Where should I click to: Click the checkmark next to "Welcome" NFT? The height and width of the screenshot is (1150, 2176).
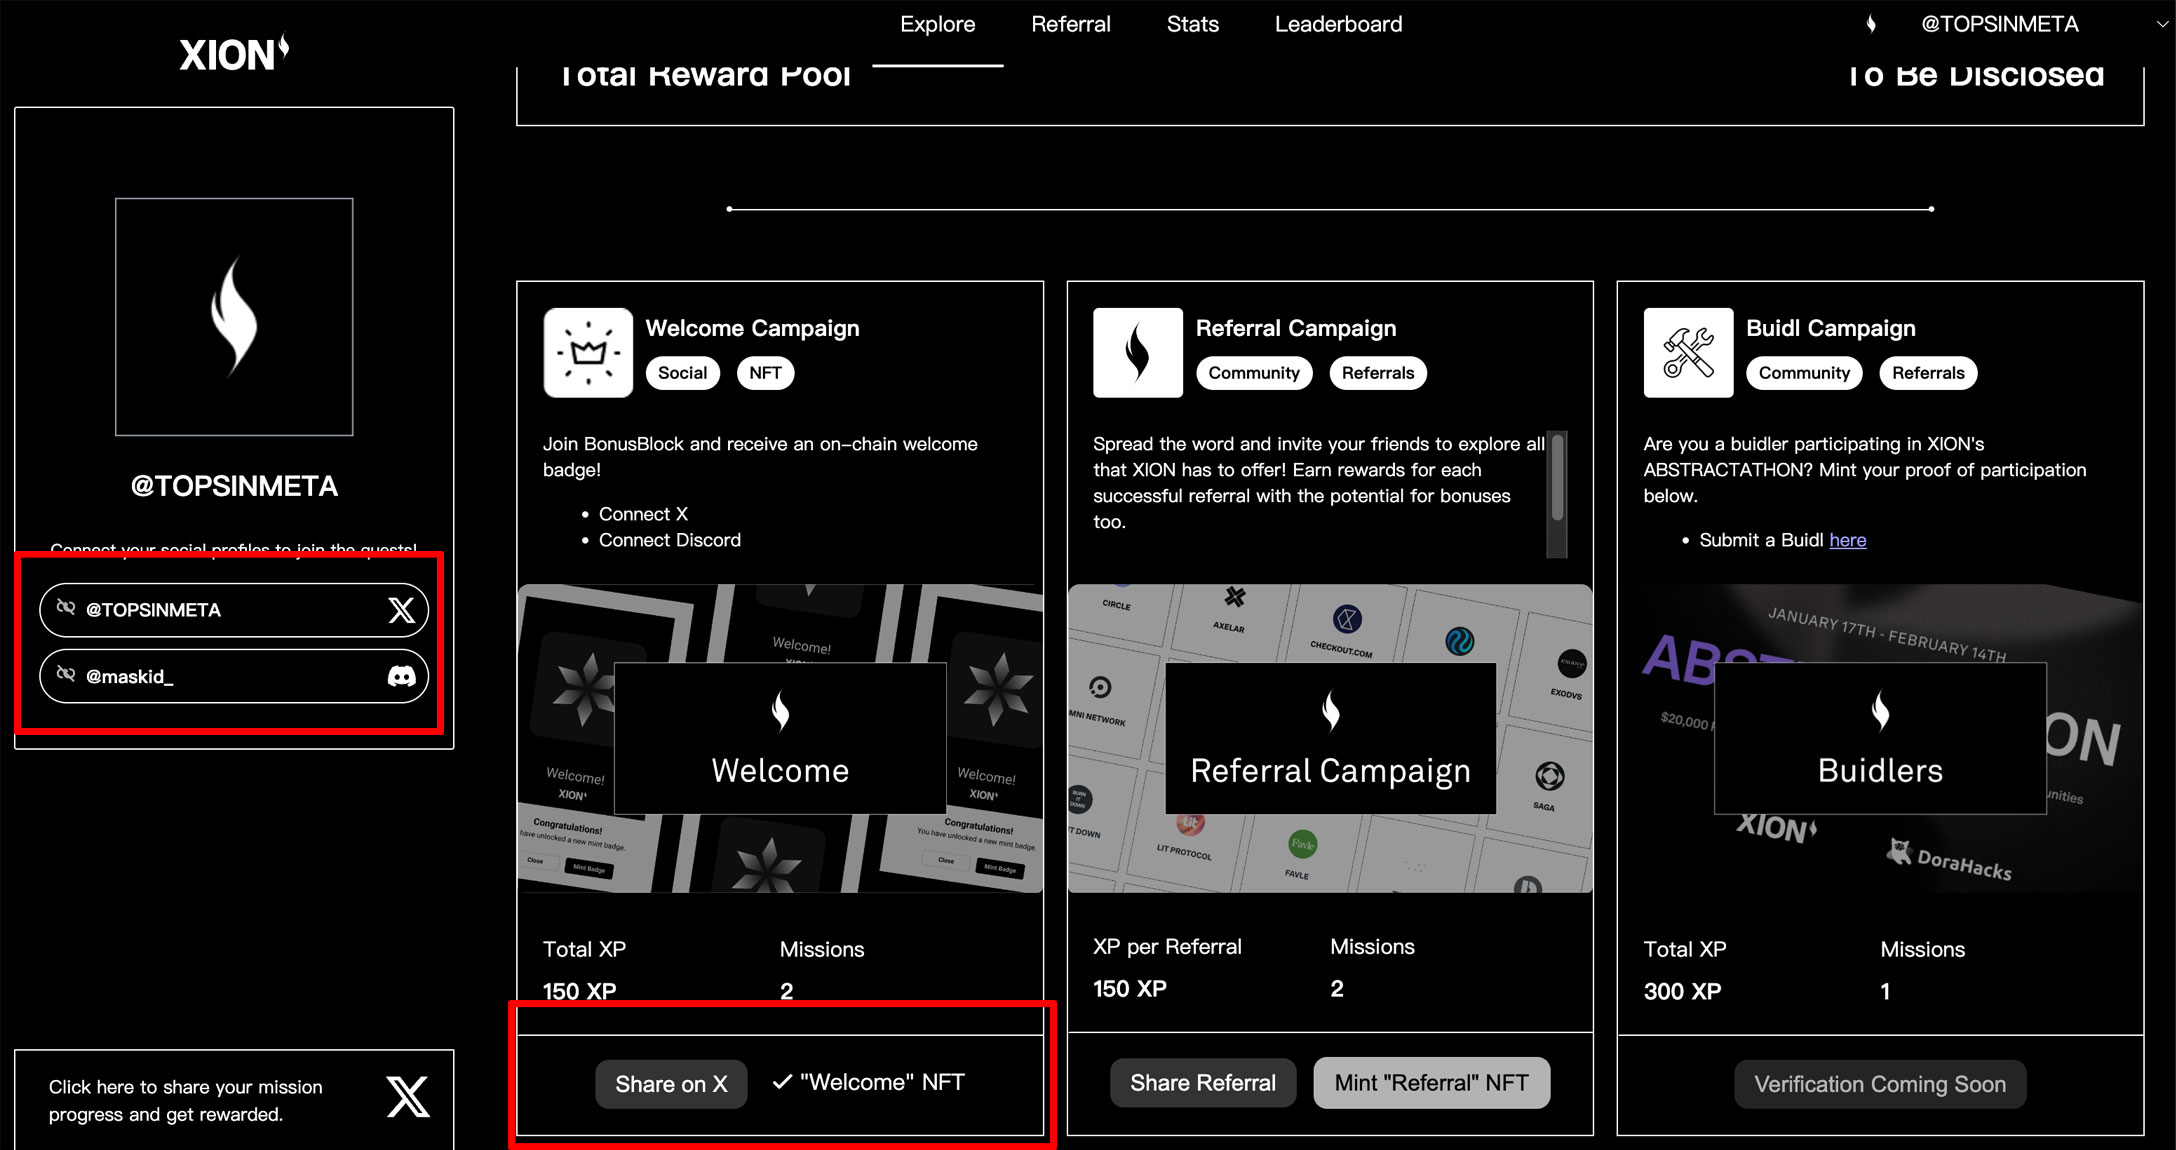[x=782, y=1082]
